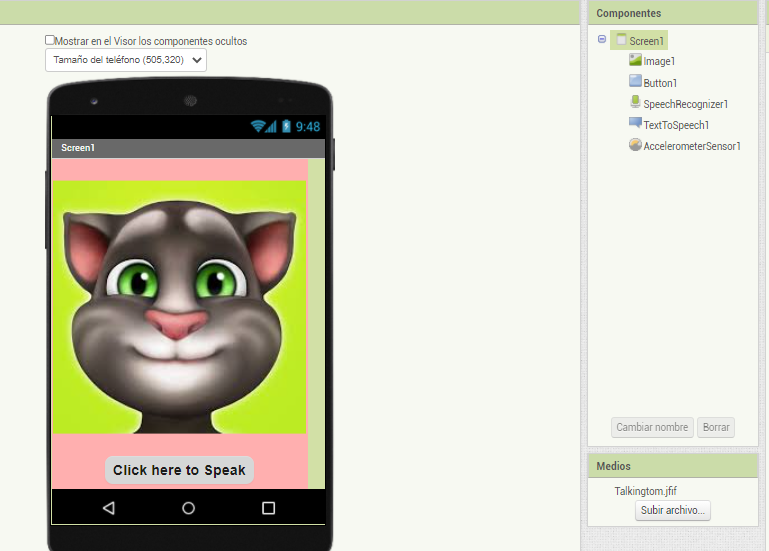Tap the Android back triangle icon
This screenshot has height=551, width=769.
coord(109,508)
